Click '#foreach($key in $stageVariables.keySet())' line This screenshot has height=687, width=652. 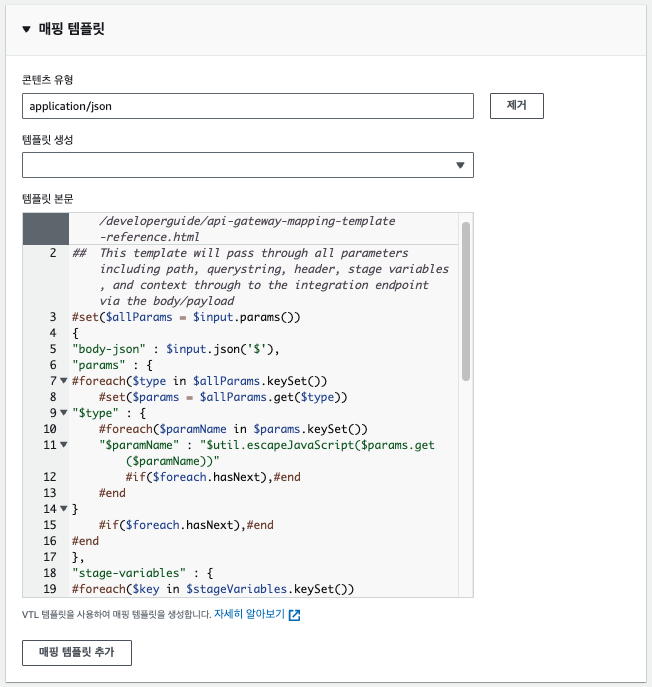[x=213, y=589]
